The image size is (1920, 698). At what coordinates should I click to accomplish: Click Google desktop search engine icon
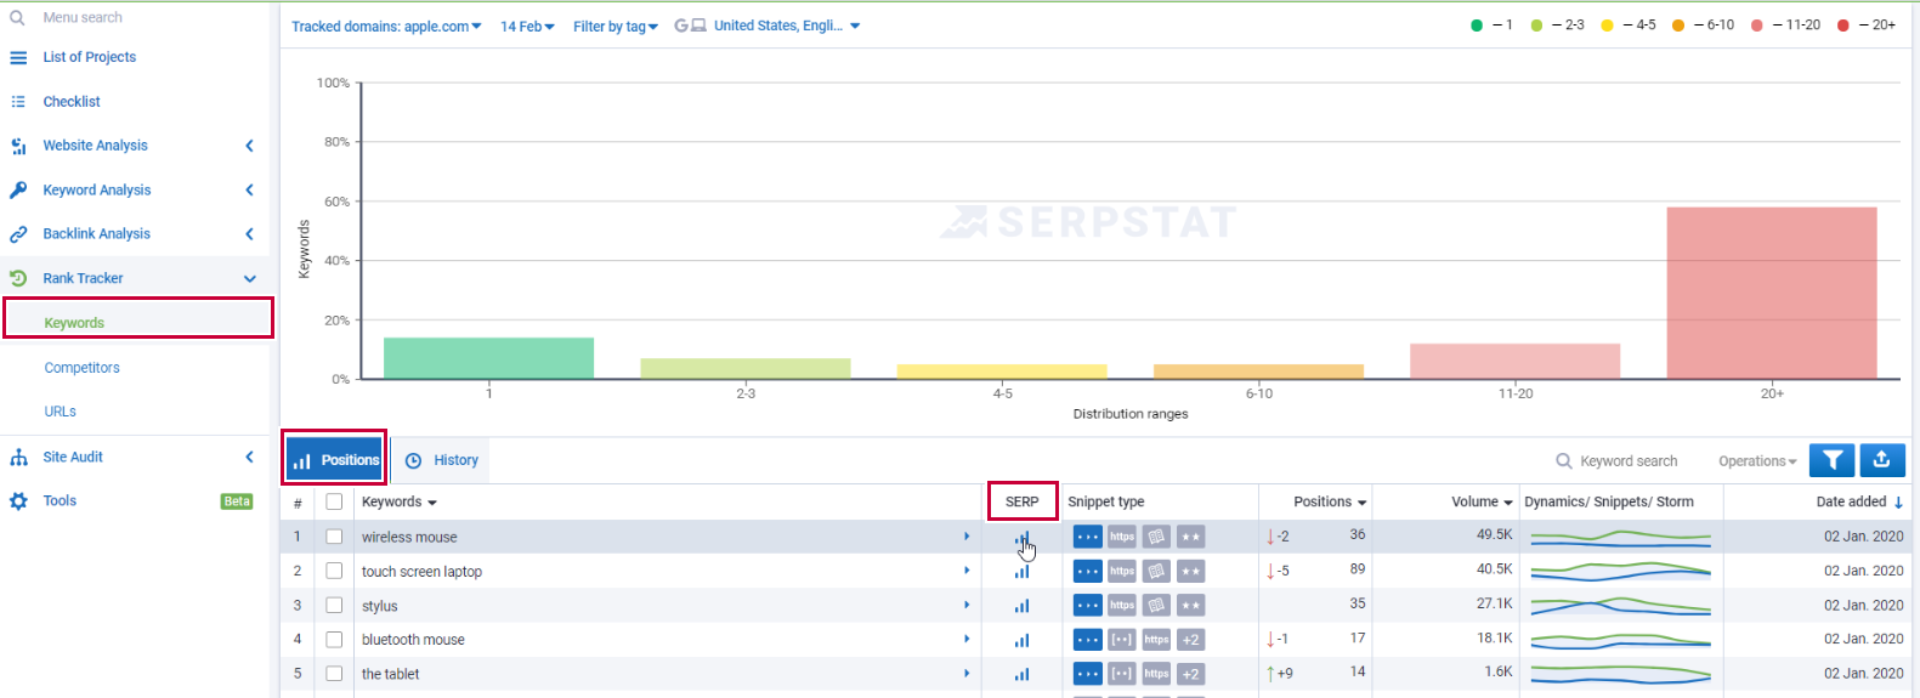click(x=690, y=25)
